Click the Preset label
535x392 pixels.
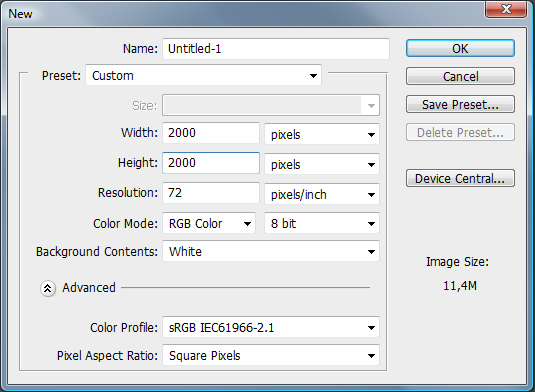(x=61, y=75)
